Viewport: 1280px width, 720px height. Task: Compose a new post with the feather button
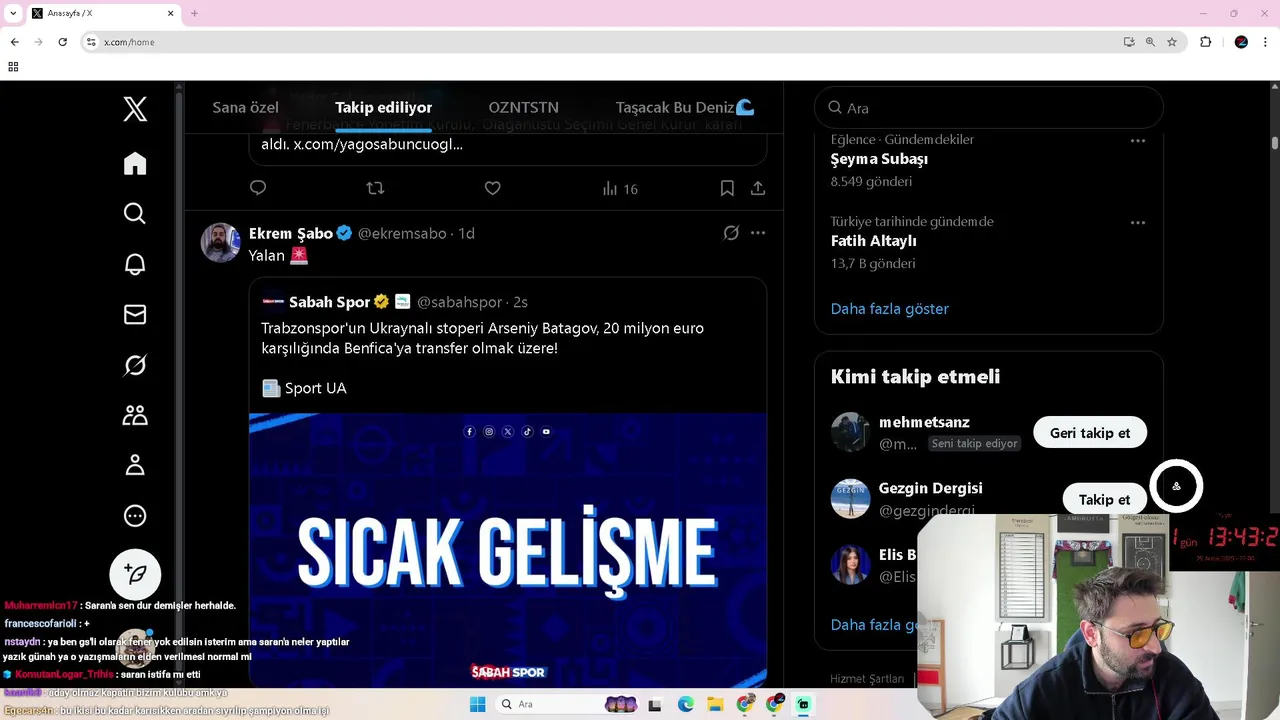point(135,574)
